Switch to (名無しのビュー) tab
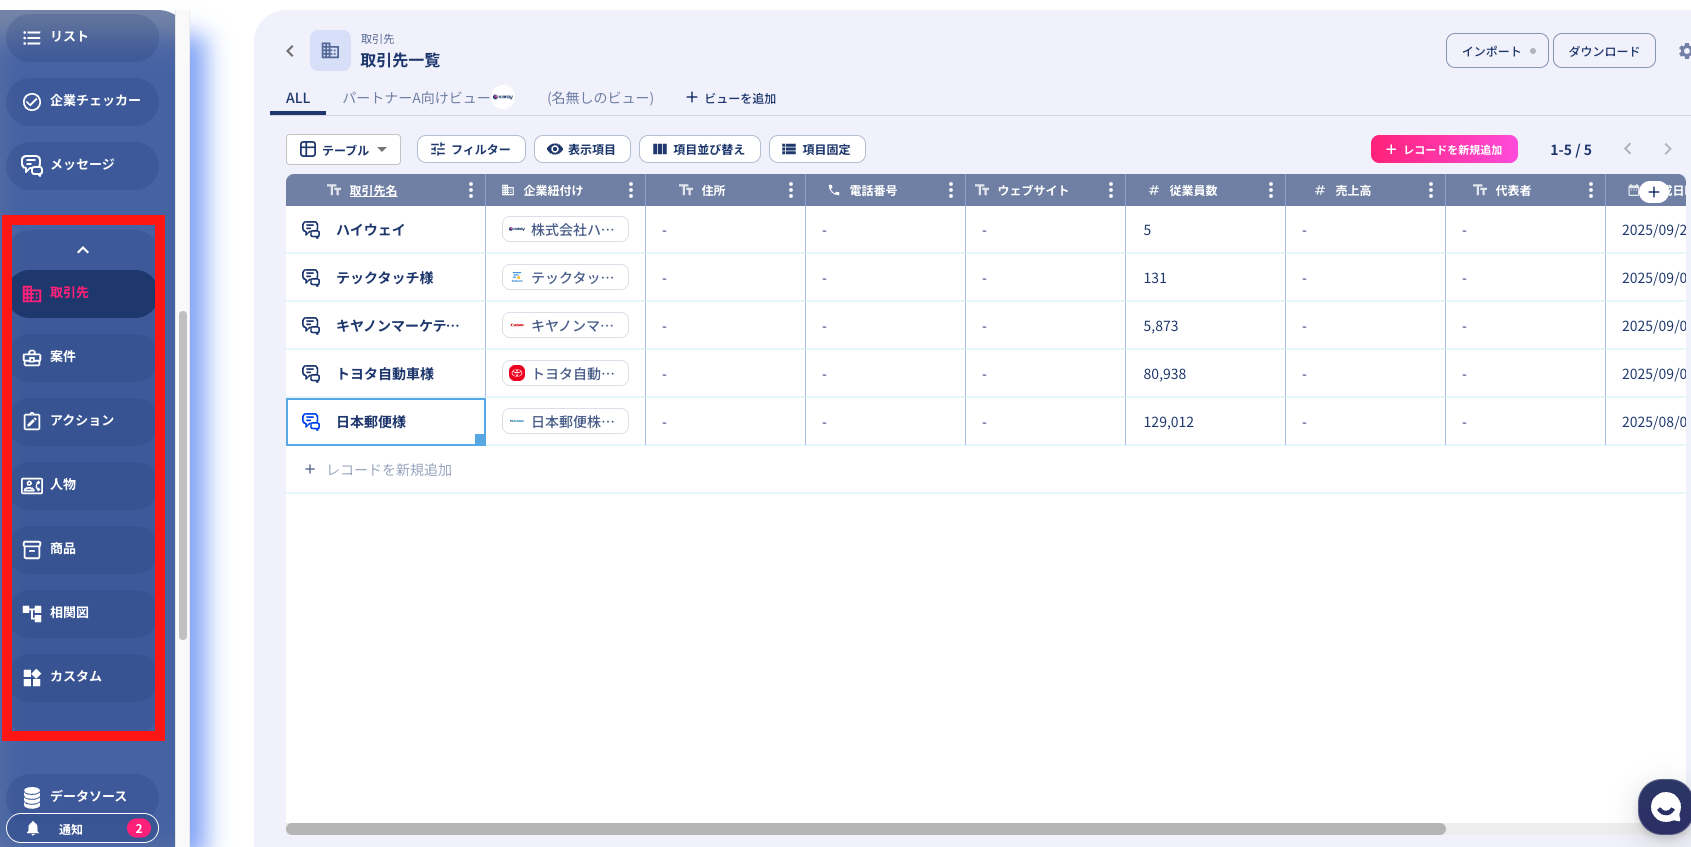 click(600, 98)
